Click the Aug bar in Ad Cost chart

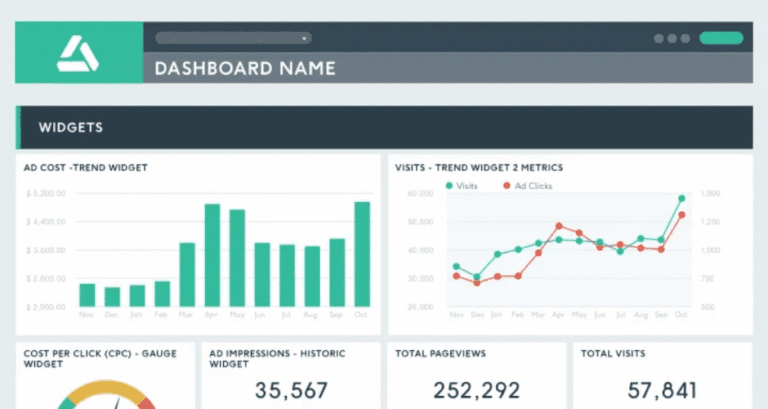coord(312,277)
